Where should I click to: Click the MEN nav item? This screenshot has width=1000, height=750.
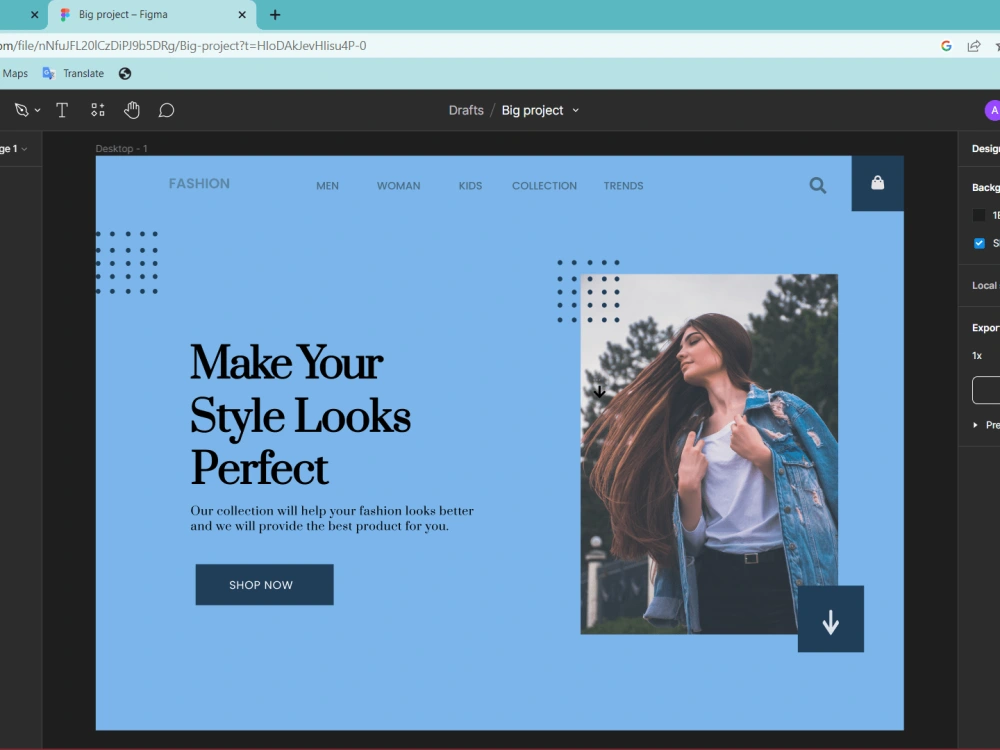(327, 186)
